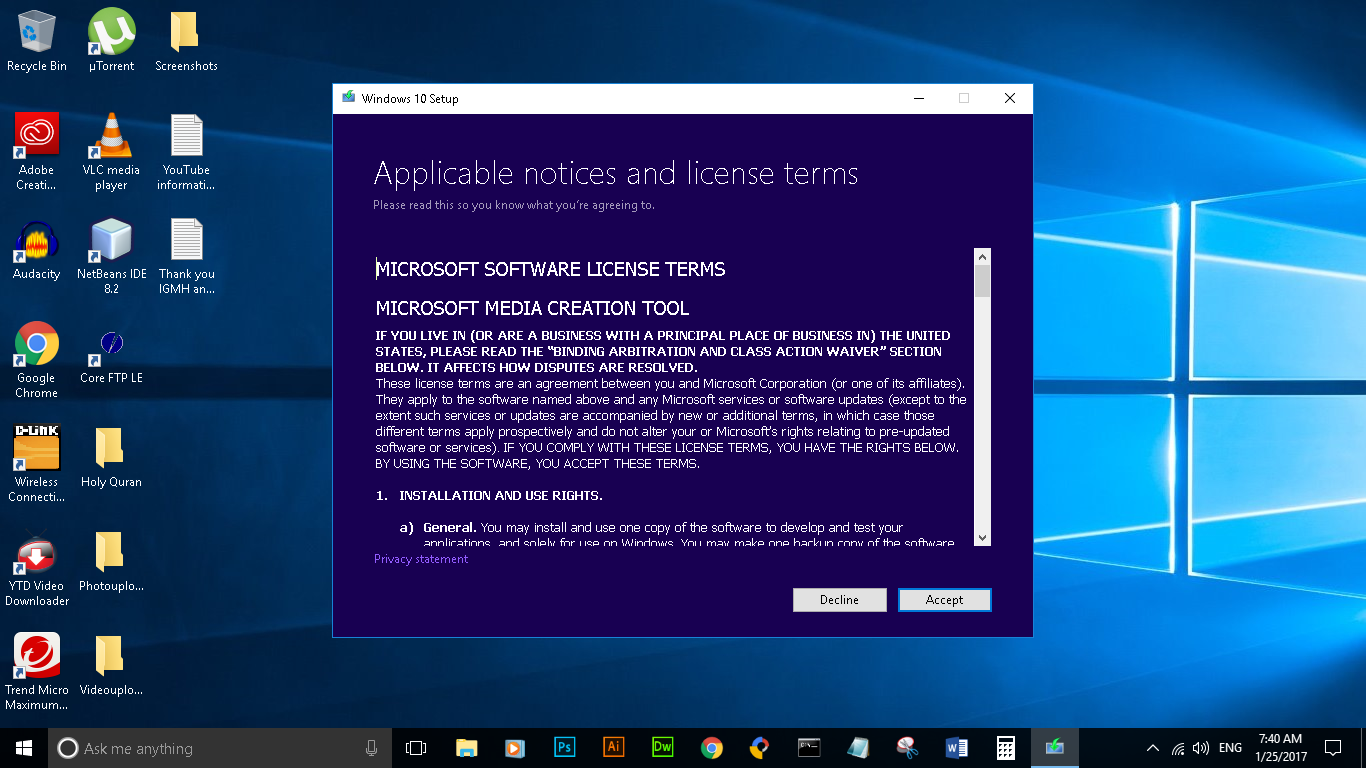Launch Microsoft Word from the taskbar
1366x768 pixels.
[x=956, y=747]
